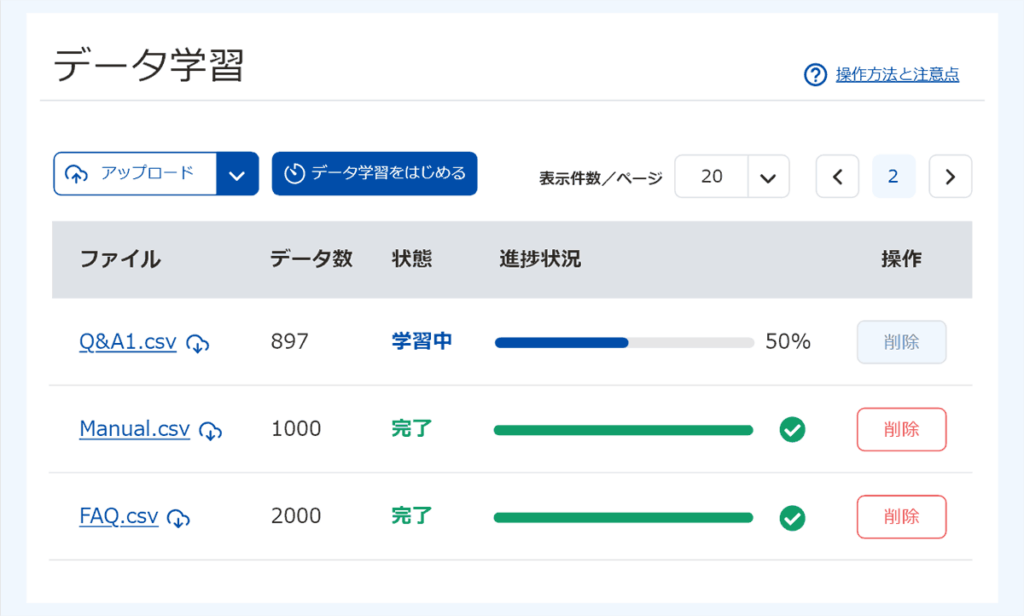Screen dimensions: 1024x616
Task: Click the 状態 column header
Action: [x=412, y=259]
